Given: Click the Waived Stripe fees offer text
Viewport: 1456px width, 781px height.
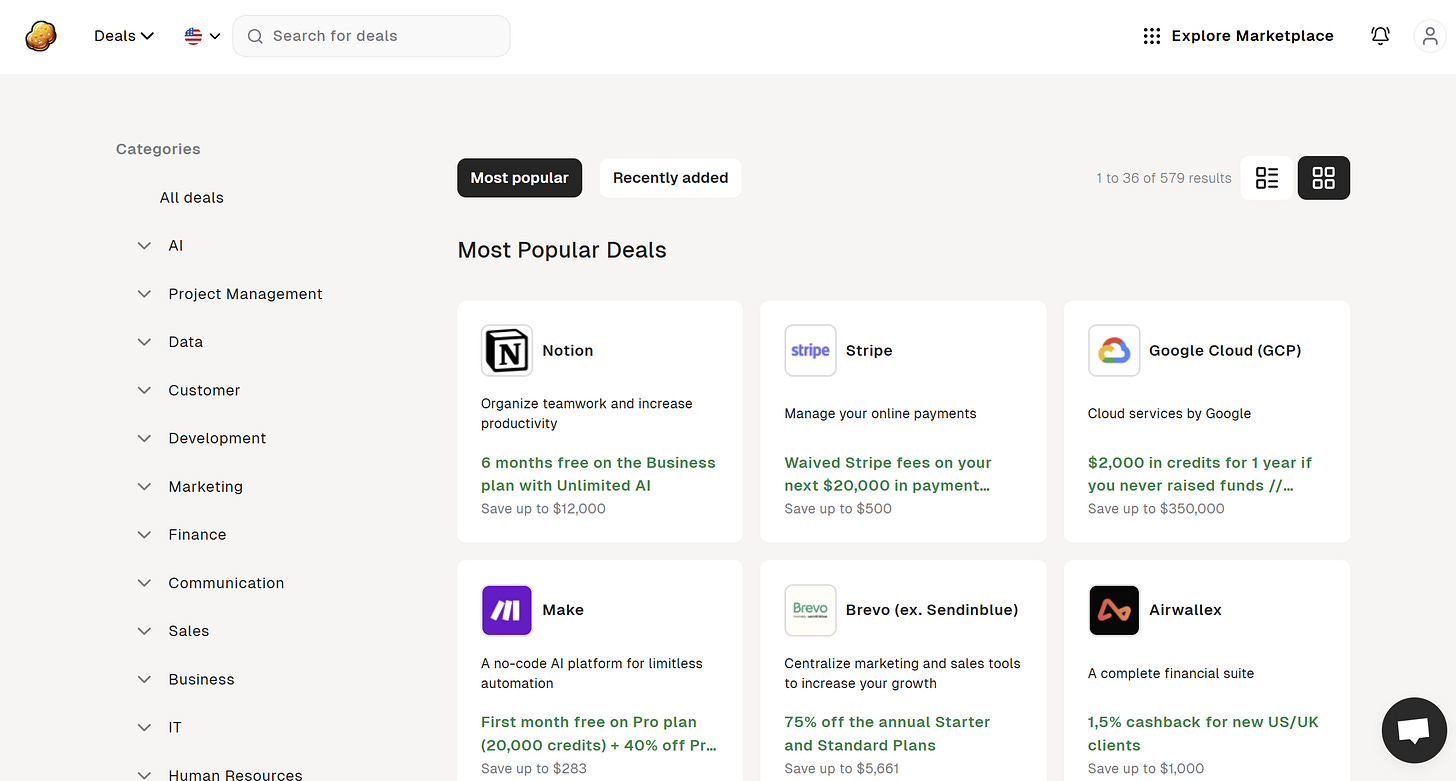Looking at the screenshot, I should [888, 474].
